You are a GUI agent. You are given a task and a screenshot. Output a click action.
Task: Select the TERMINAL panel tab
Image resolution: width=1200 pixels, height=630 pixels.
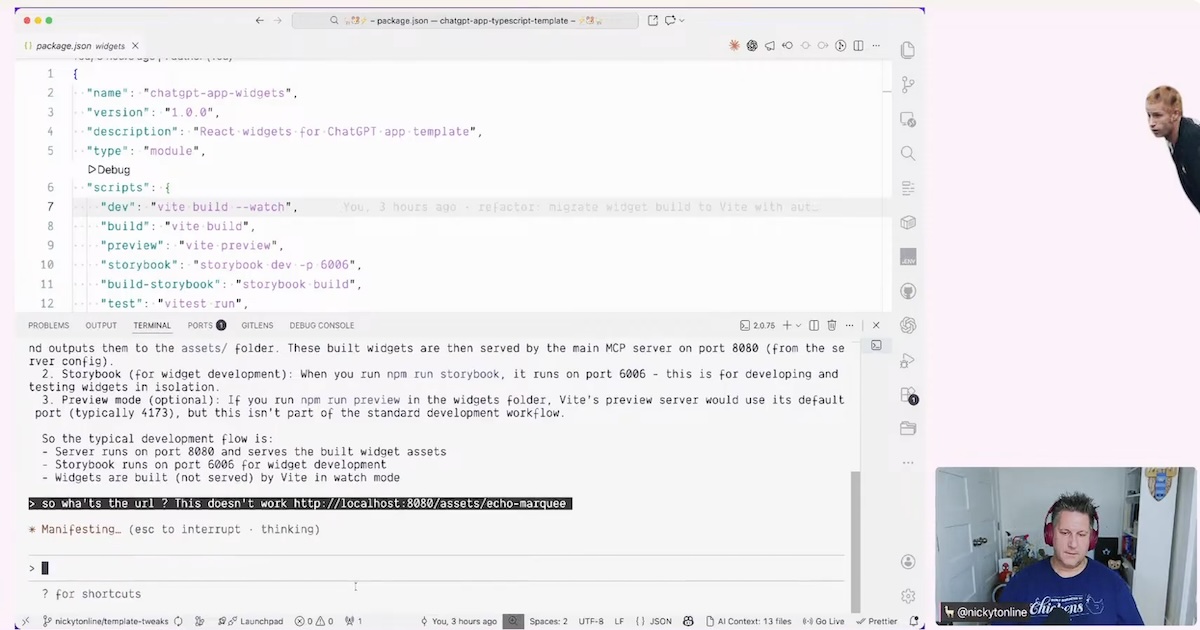coord(152,325)
